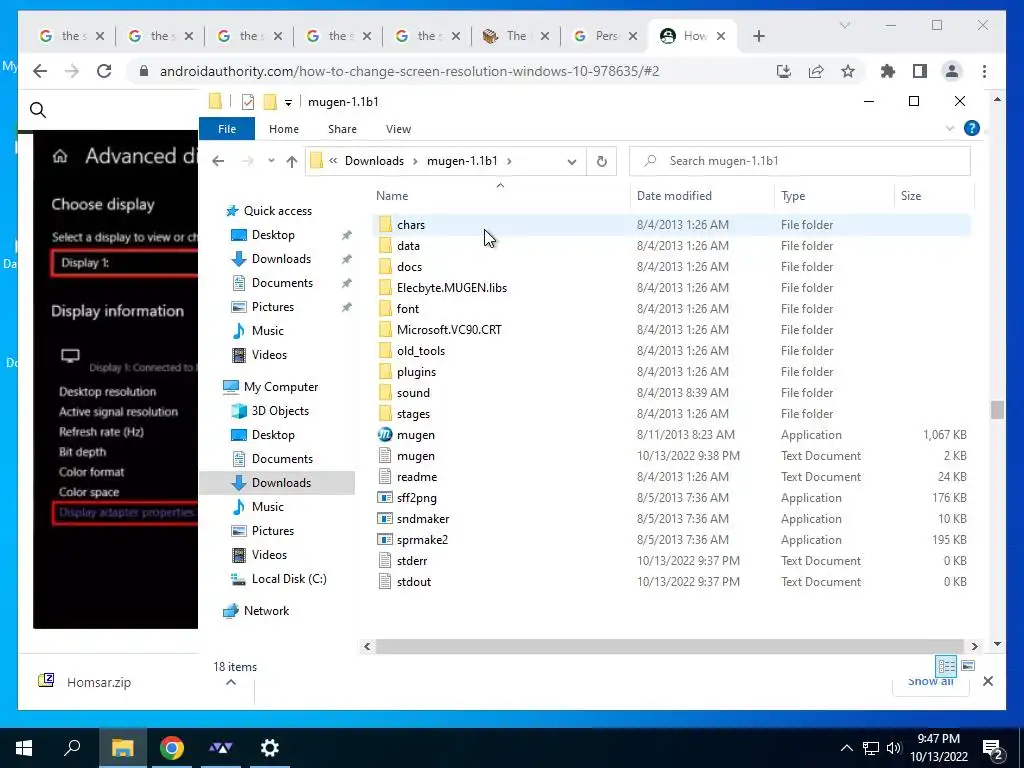
Task: Open the Microsoft.VC90.CRT folder
Action: 449,329
